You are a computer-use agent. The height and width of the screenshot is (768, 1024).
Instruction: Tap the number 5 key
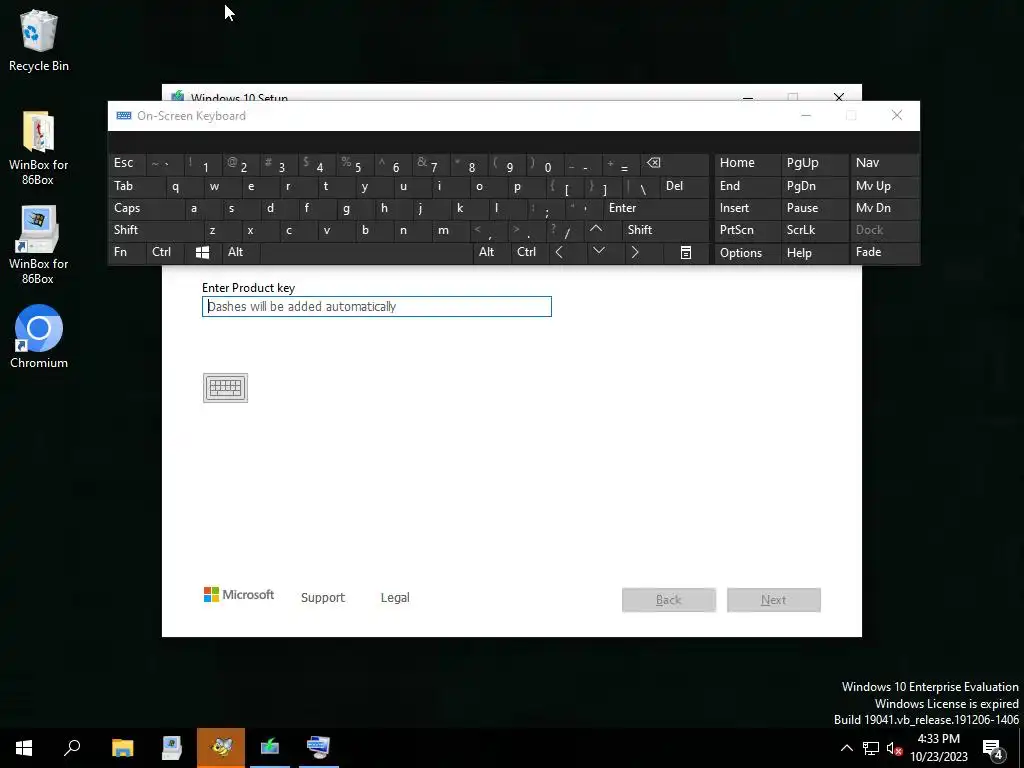(x=357, y=165)
